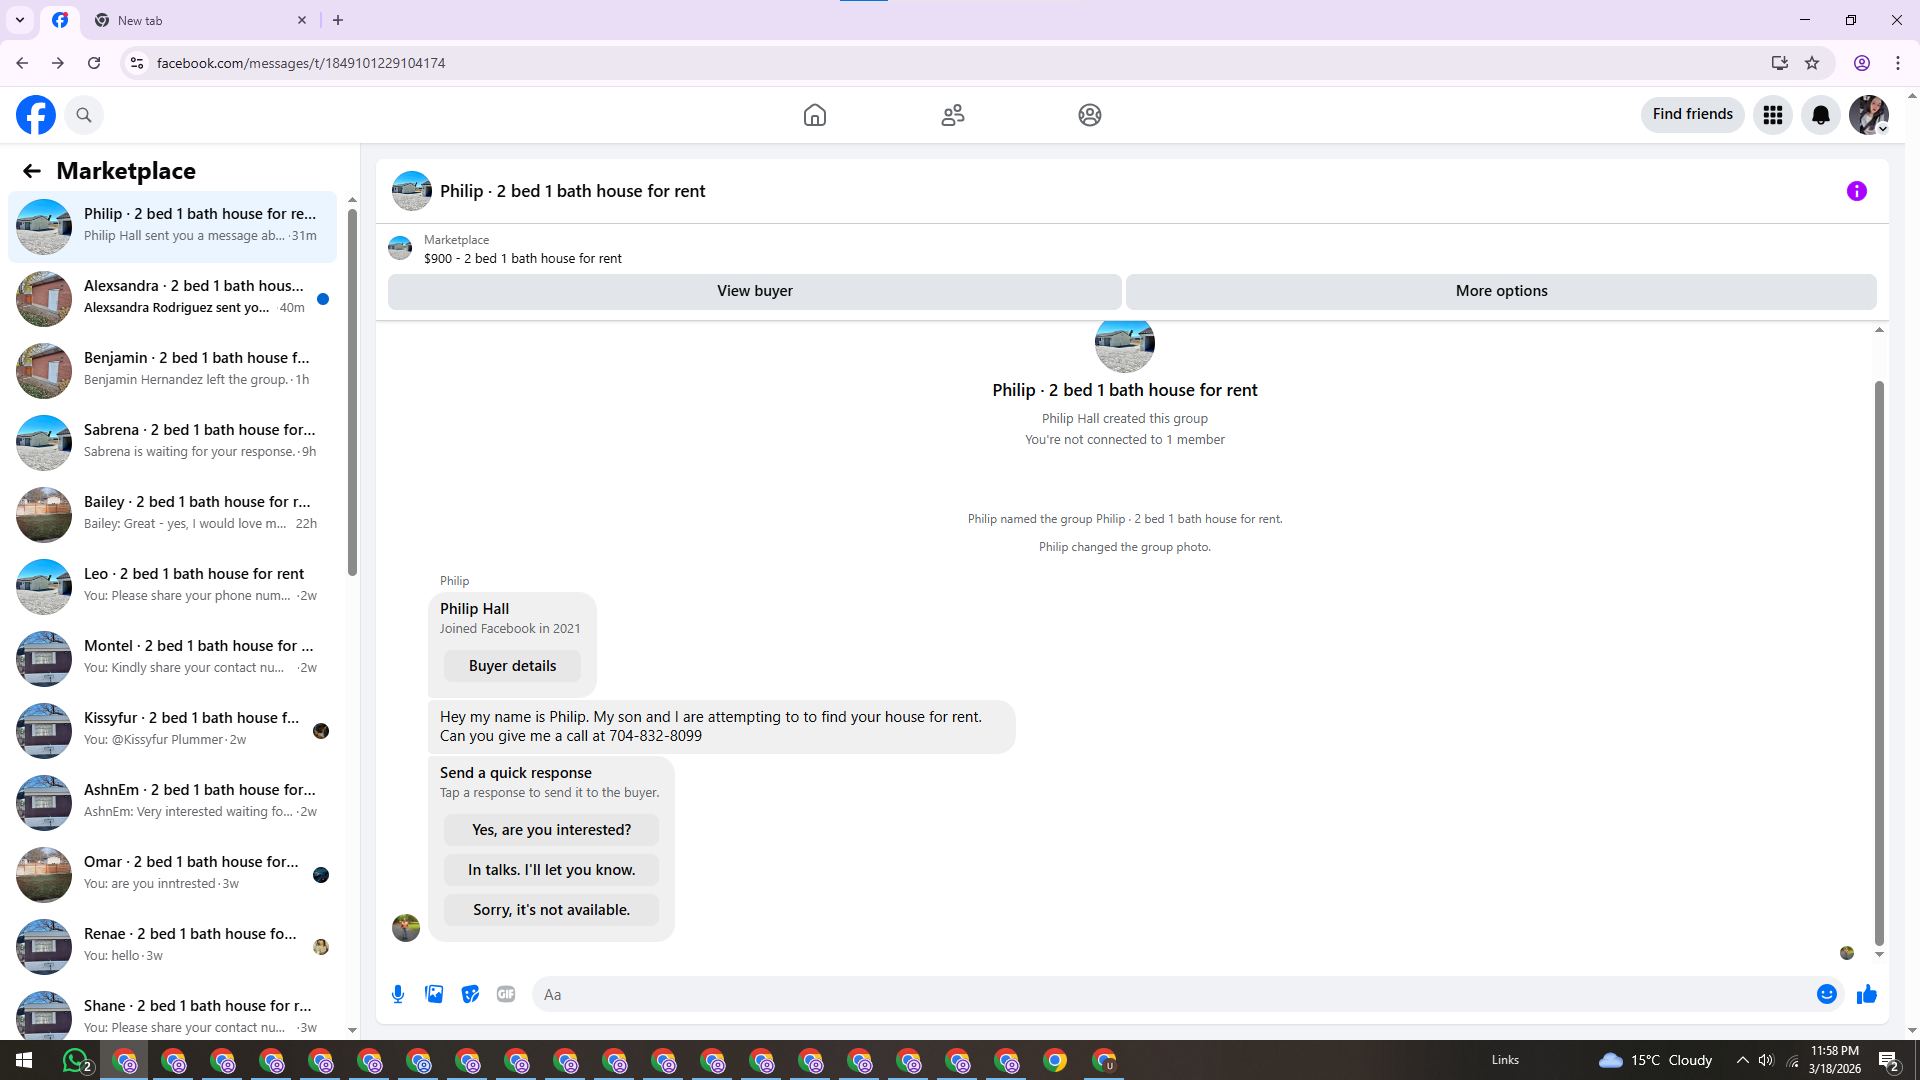Go to Facebook Home tab
Image resolution: width=1920 pixels, height=1080 pixels.
click(814, 115)
